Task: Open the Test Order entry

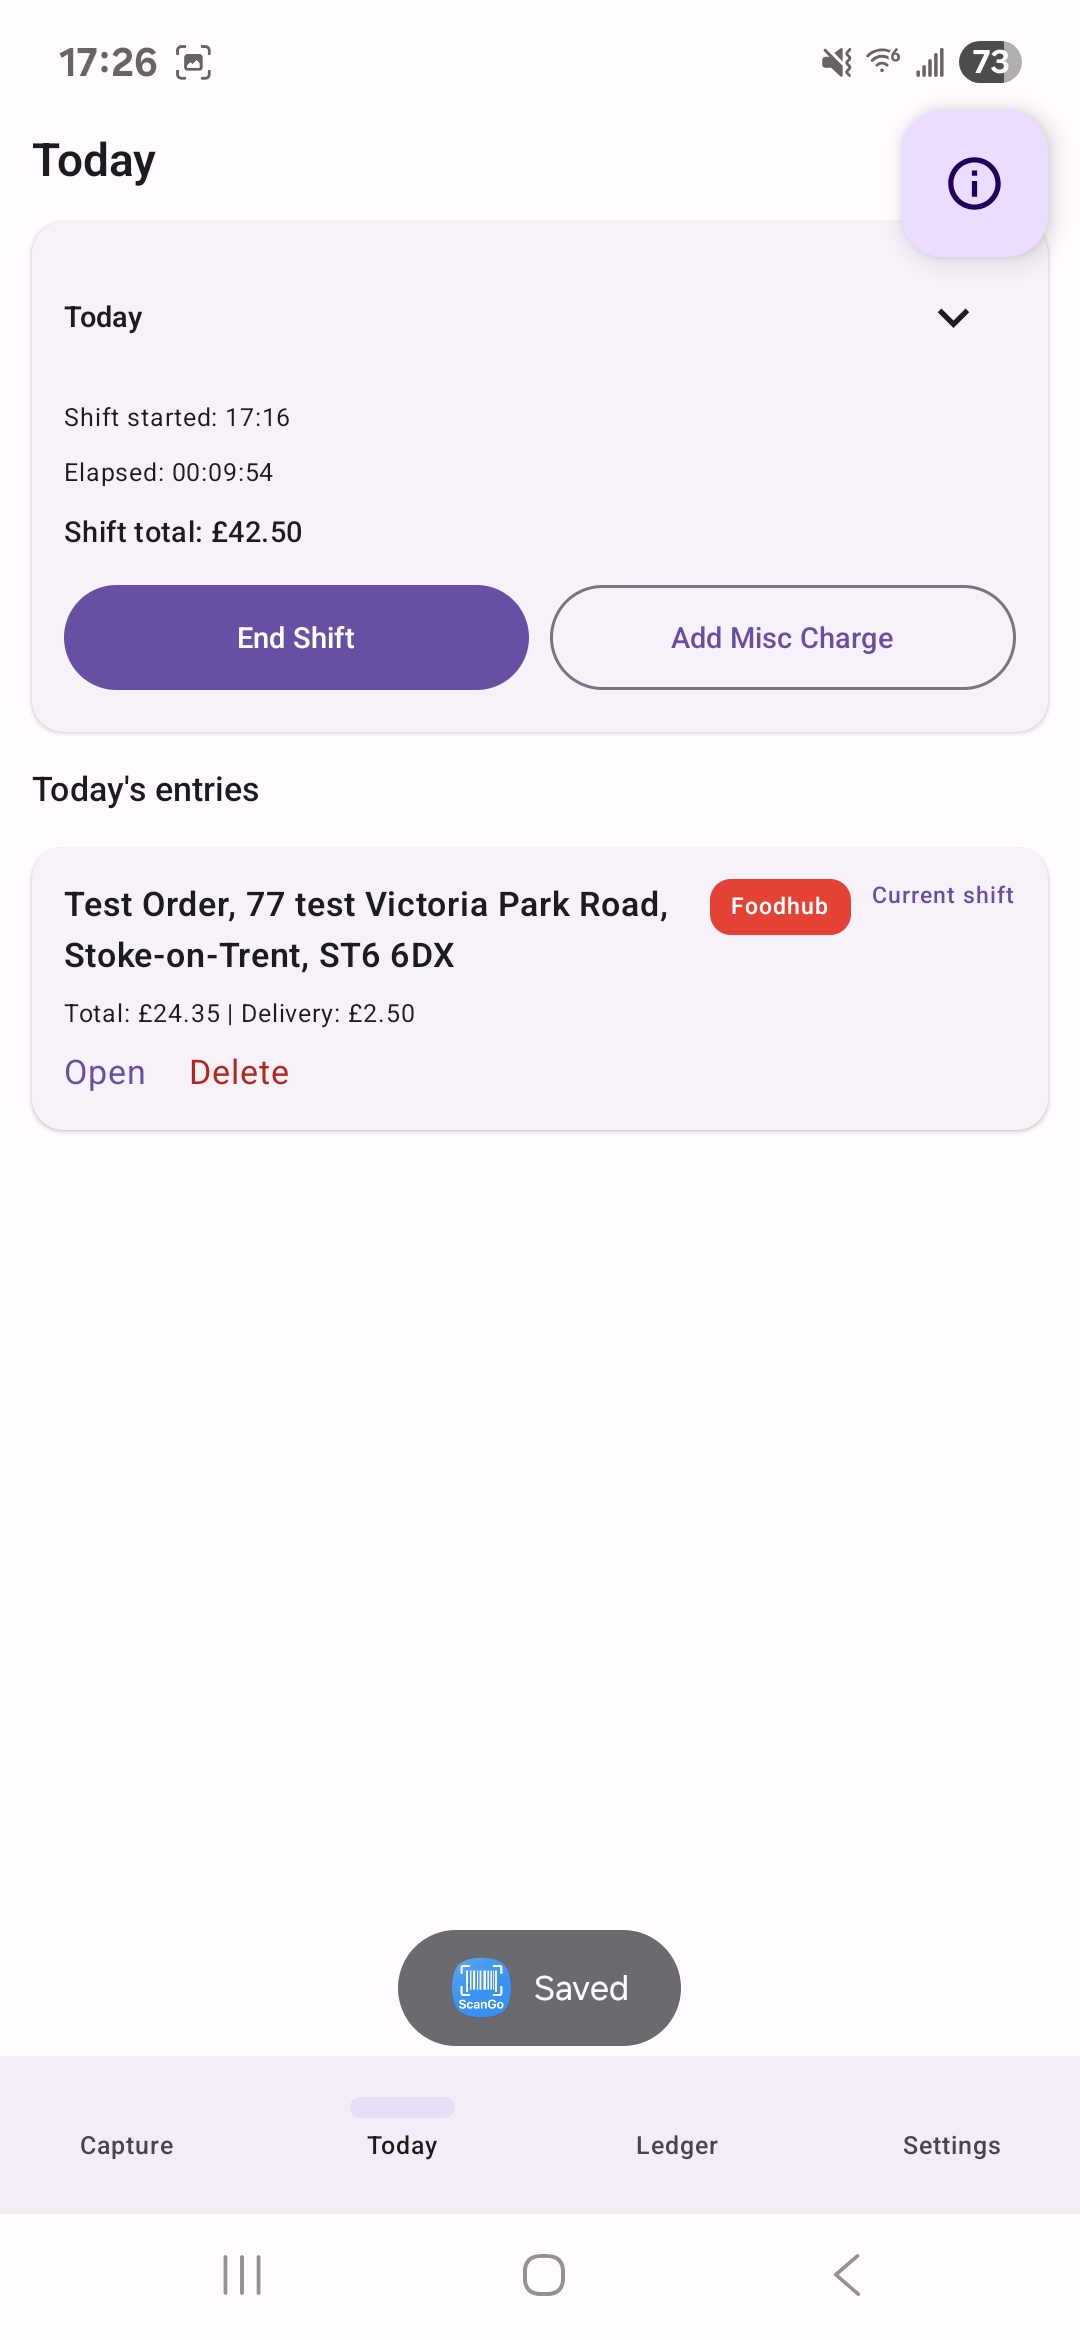Action: (x=105, y=1072)
